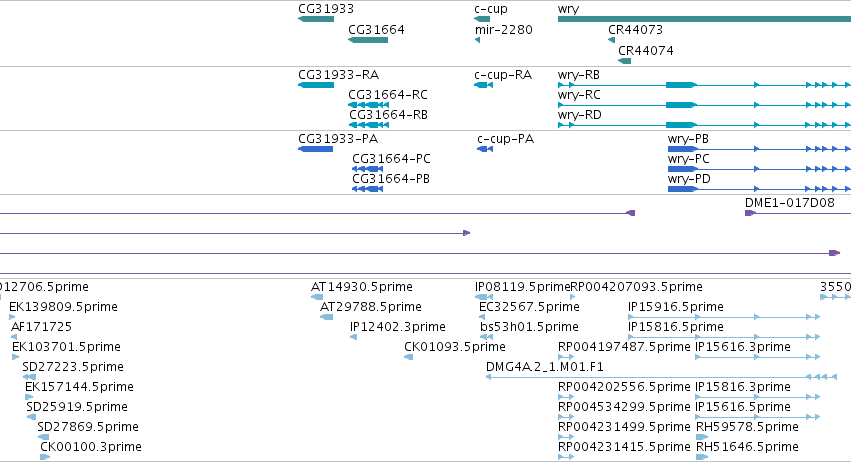Click the CG31664-PC protein label

coord(391,159)
